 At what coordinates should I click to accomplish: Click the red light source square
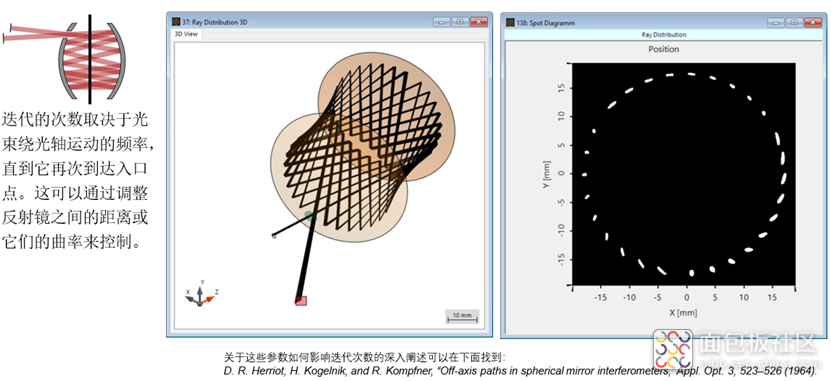301,300
